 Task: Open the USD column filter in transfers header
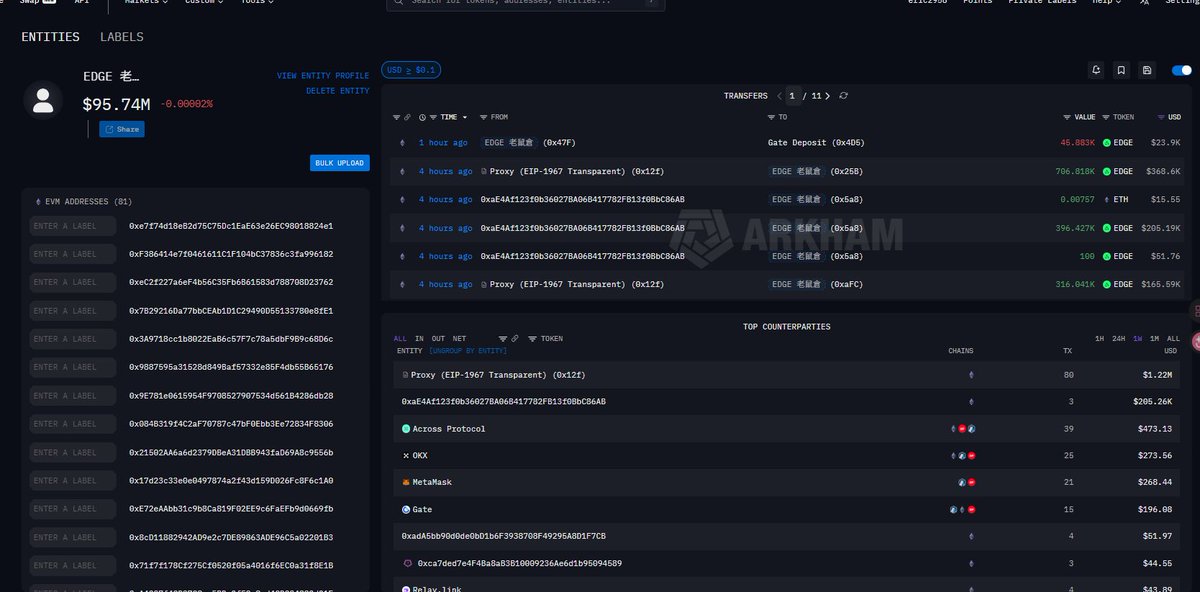tap(1160, 117)
